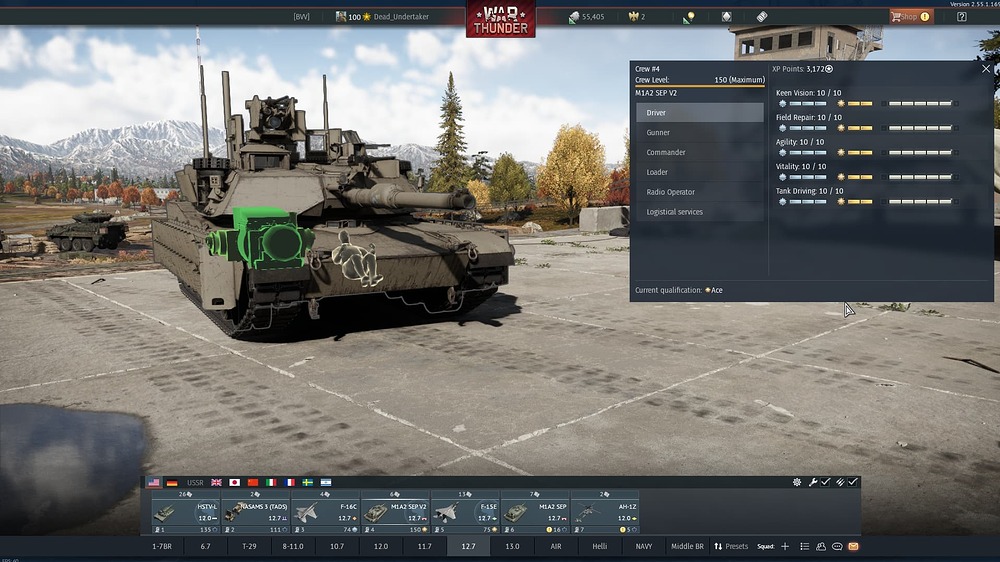1000x562 pixels.
Task: Select the Japan nation flag
Action: (234, 483)
